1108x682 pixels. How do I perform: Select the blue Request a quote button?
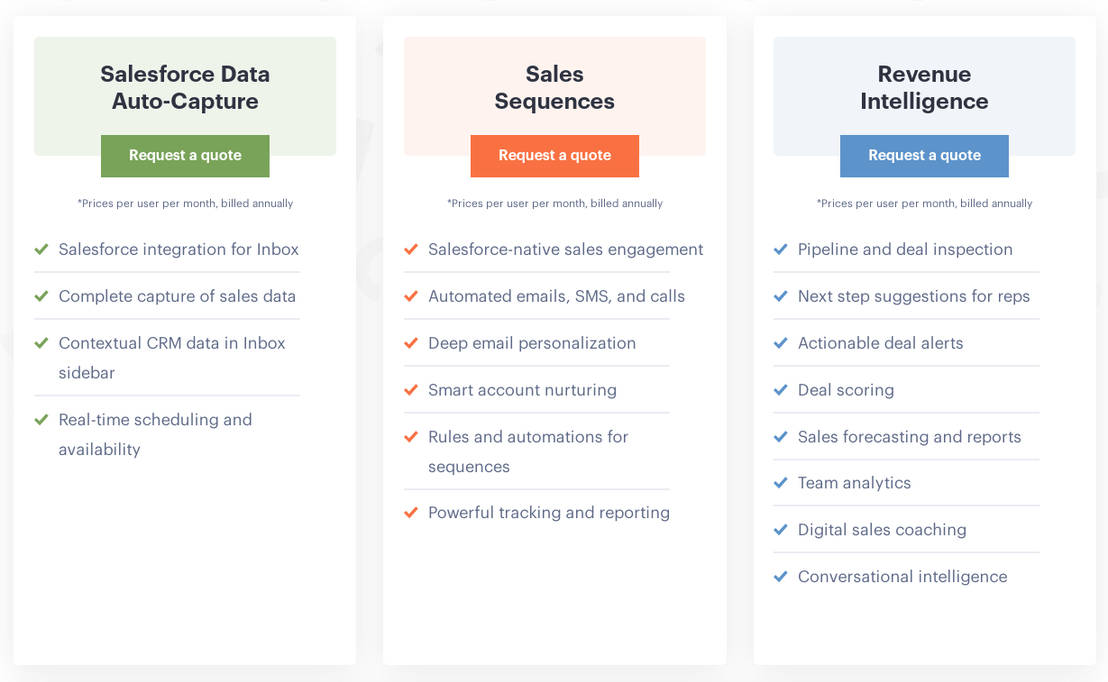point(924,156)
